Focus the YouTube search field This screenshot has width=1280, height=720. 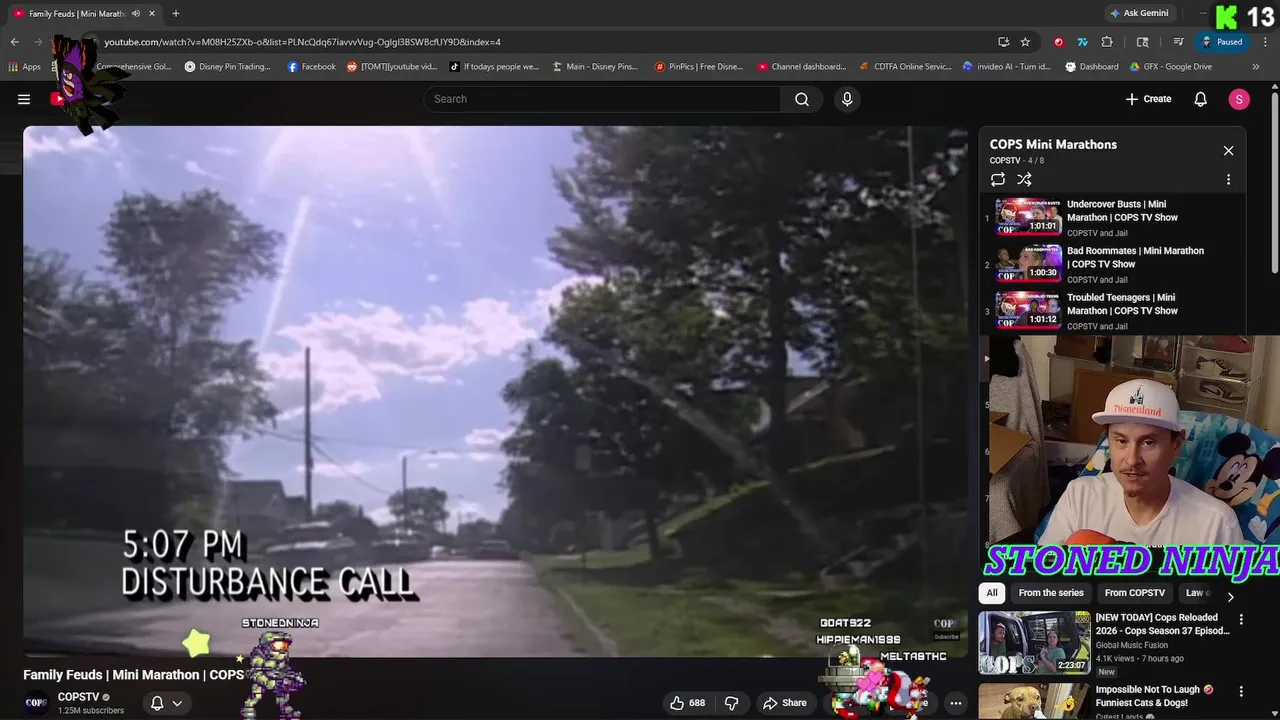tap(603, 99)
